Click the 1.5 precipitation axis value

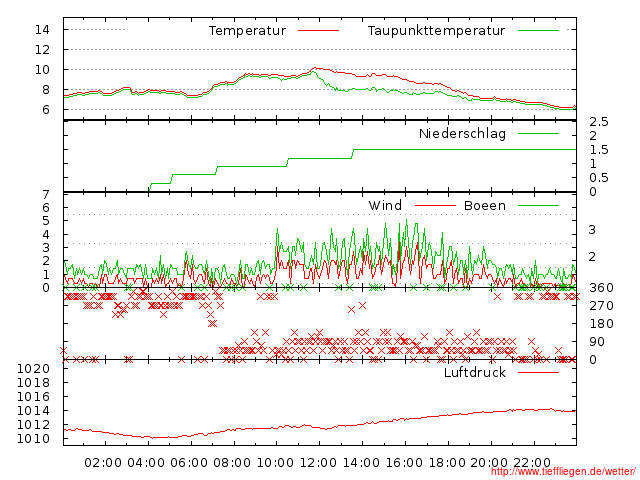click(599, 150)
